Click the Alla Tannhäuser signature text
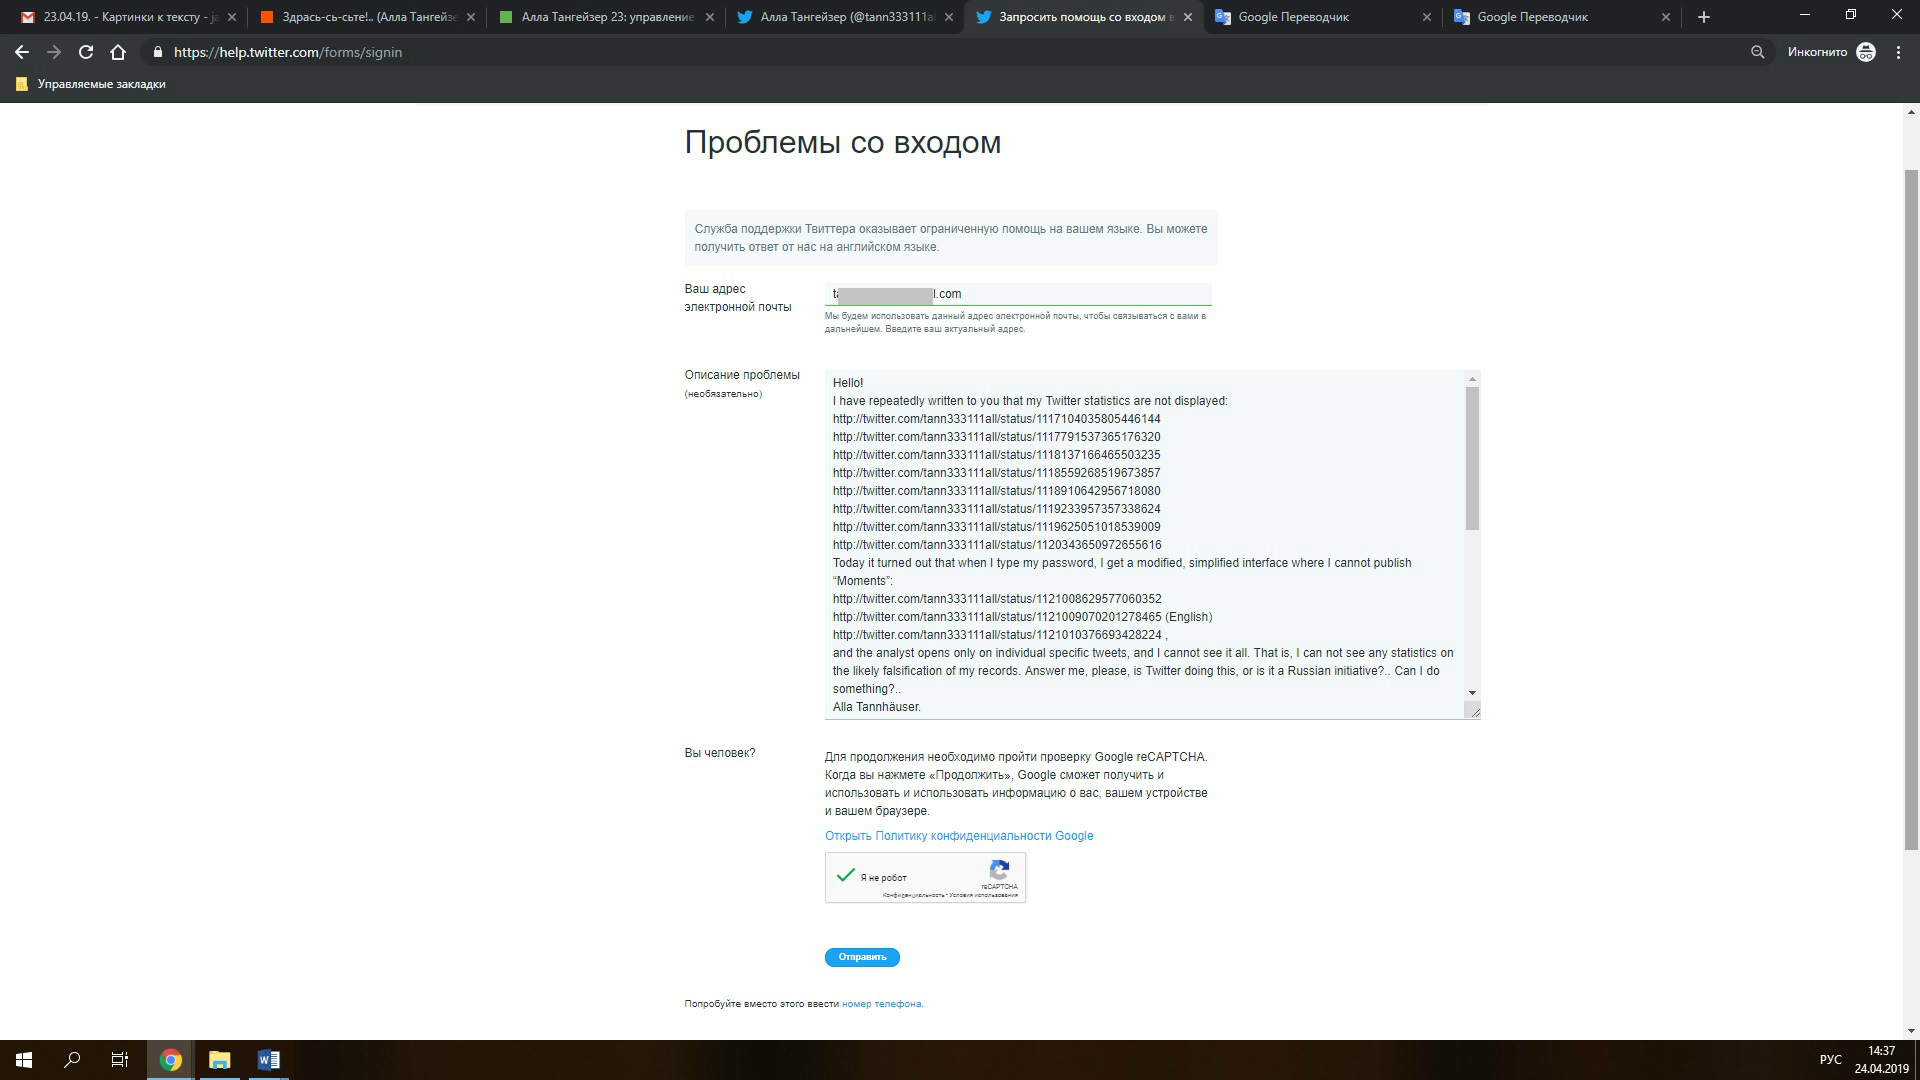 [877, 707]
